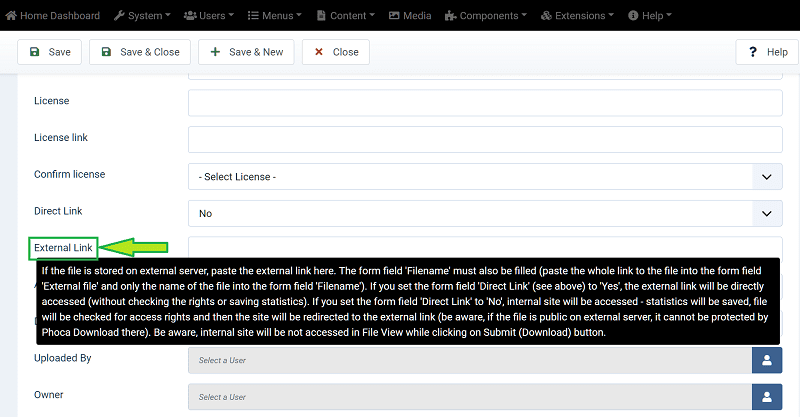
Task: Click Save & New button
Action: coord(246,52)
